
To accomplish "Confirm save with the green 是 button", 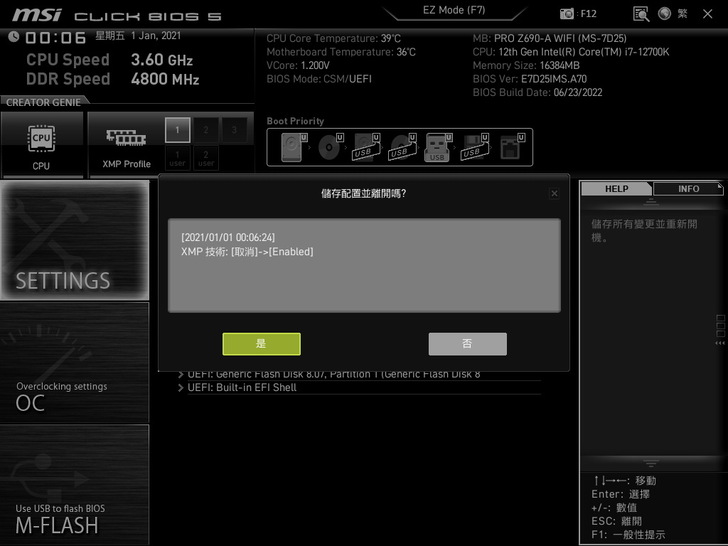I will pyautogui.click(x=261, y=344).
